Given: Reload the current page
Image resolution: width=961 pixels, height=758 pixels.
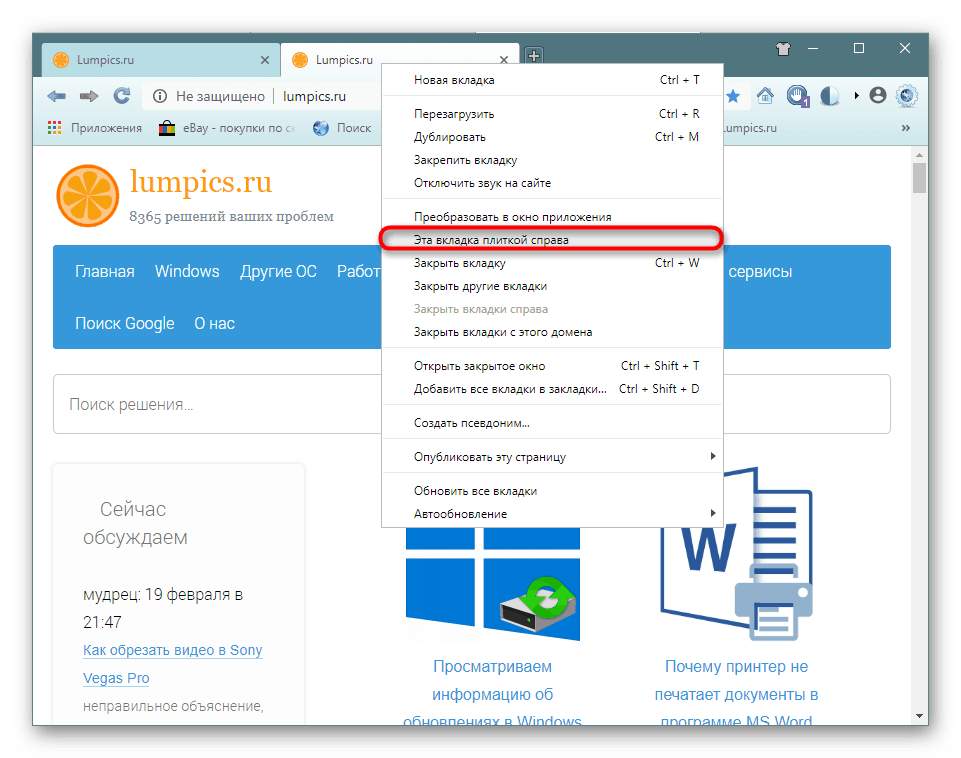Looking at the screenshot, I should click(x=122, y=95).
